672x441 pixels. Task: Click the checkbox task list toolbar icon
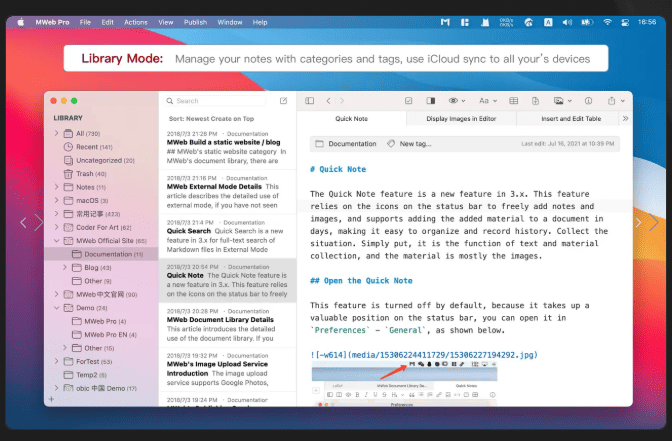(x=408, y=101)
